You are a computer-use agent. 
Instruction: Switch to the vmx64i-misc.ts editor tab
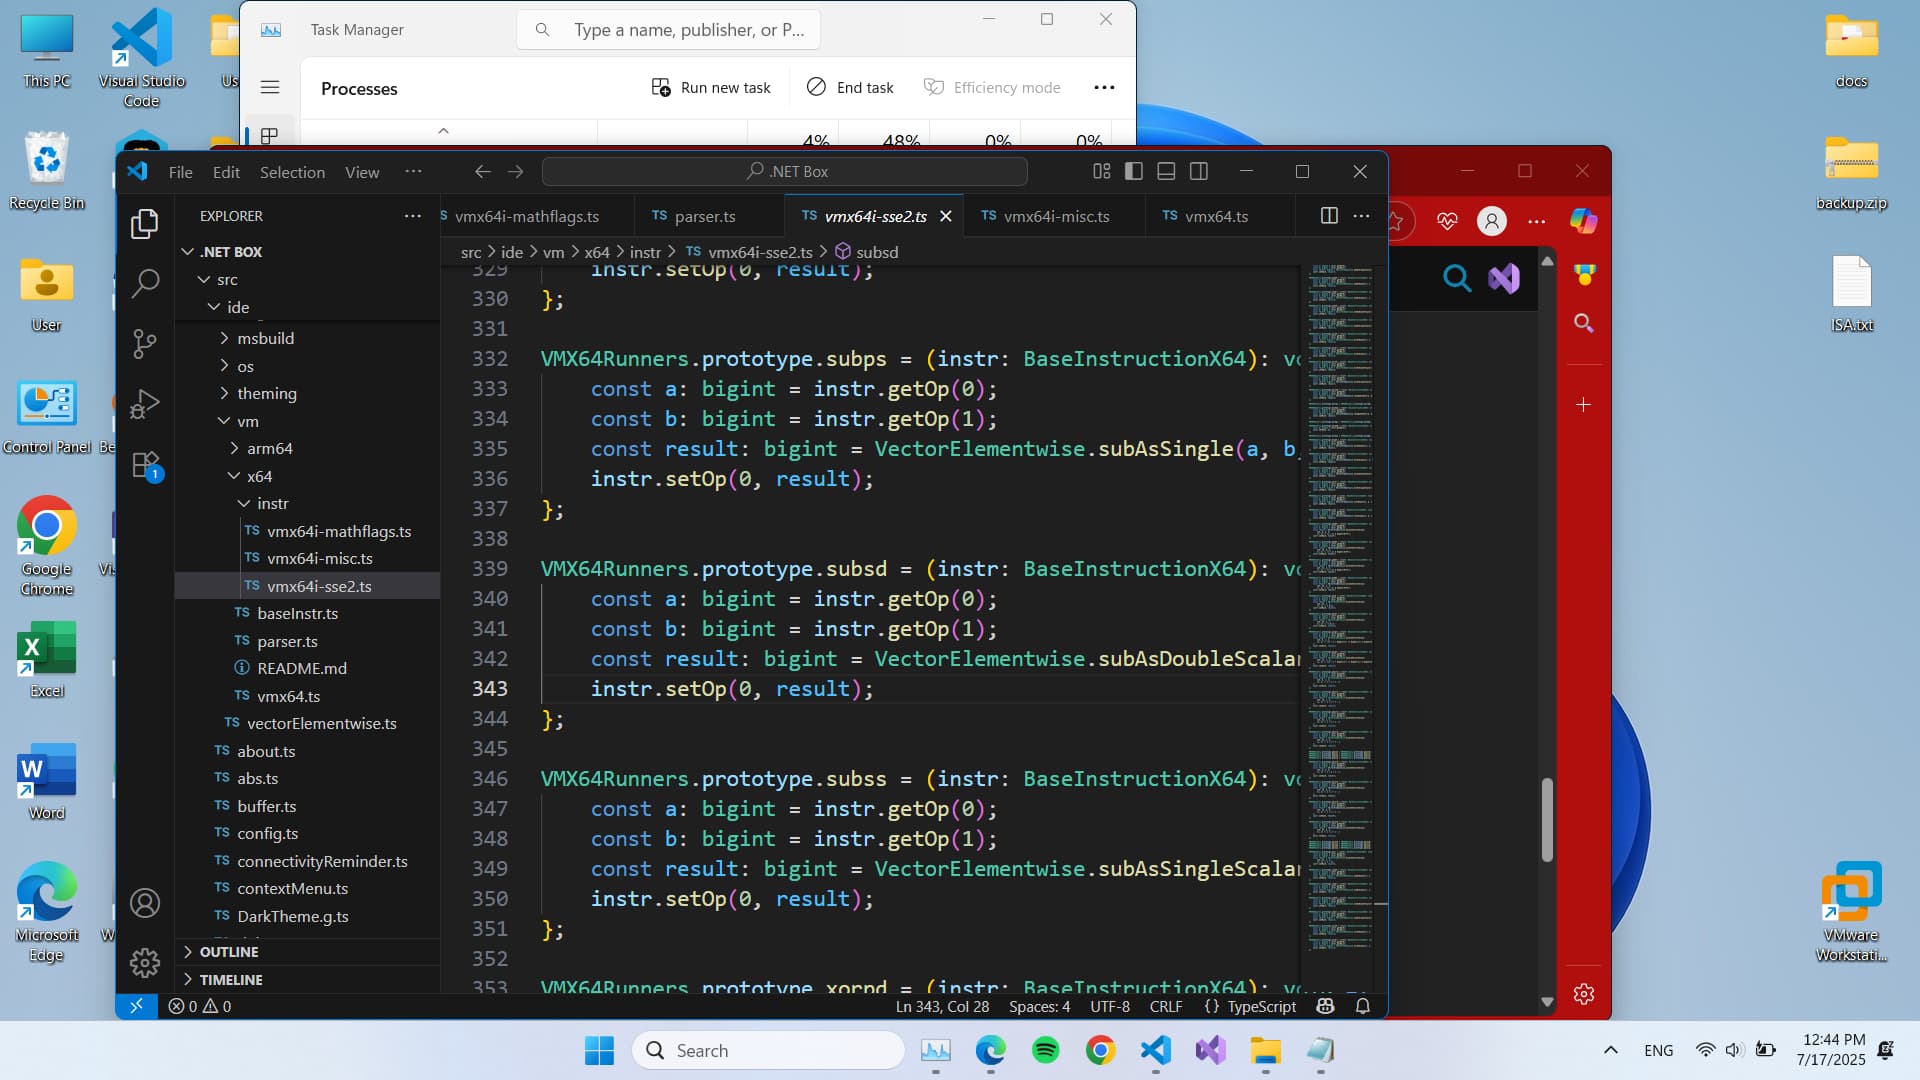tap(1055, 216)
